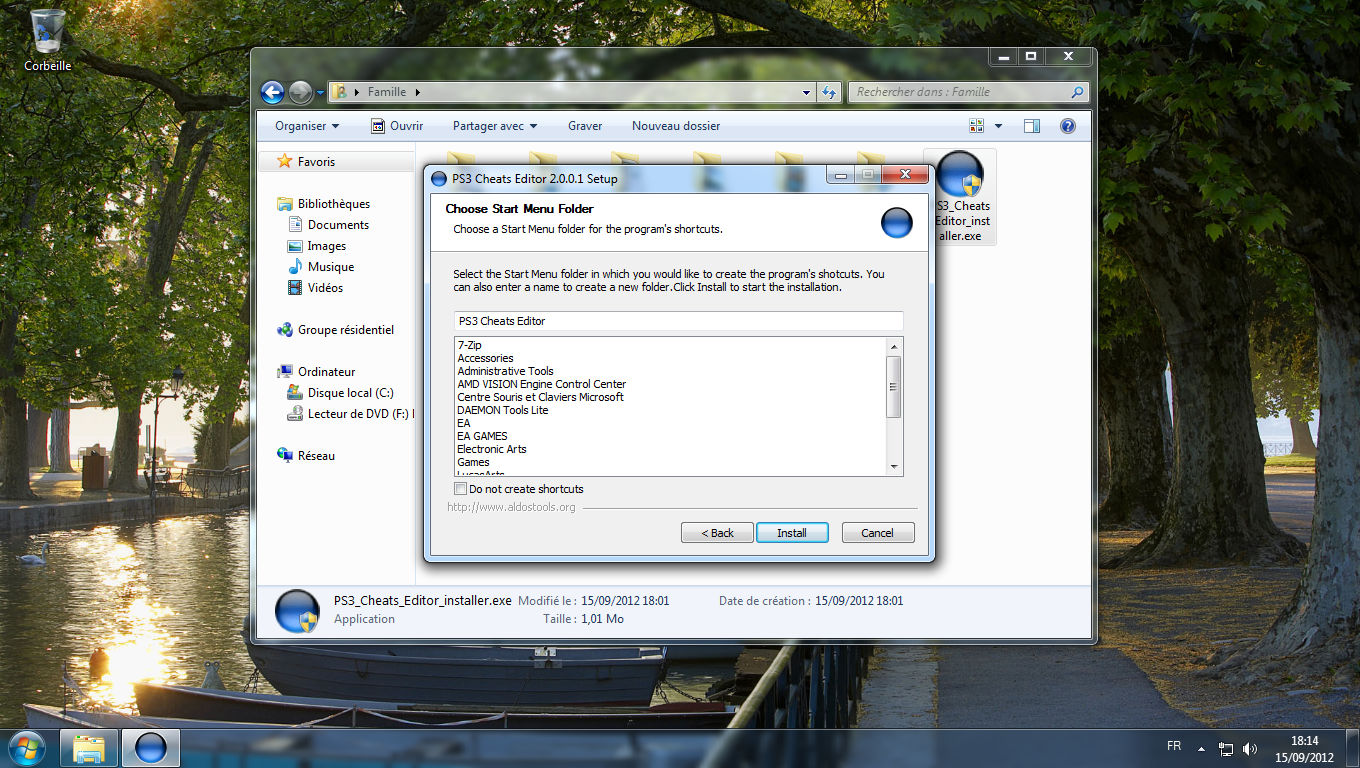
Task: Select Electronic Arts in the list
Action: pyautogui.click(x=491, y=449)
